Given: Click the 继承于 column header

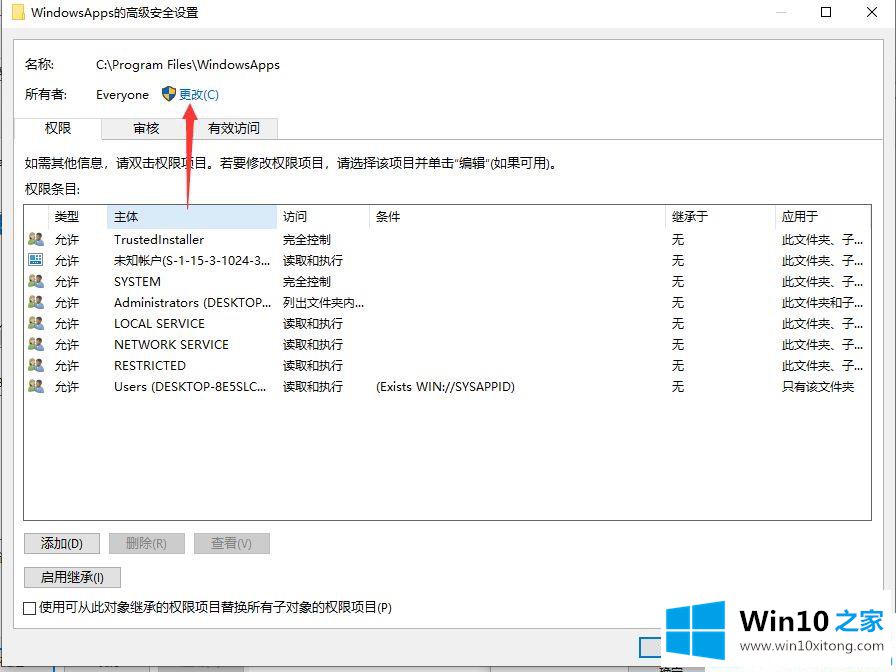Looking at the screenshot, I should [720, 217].
